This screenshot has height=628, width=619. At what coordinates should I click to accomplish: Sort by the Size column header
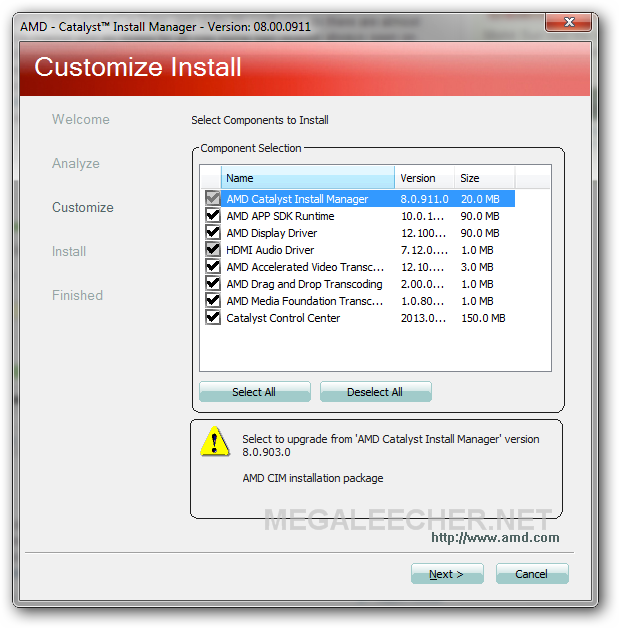(484, 178)
